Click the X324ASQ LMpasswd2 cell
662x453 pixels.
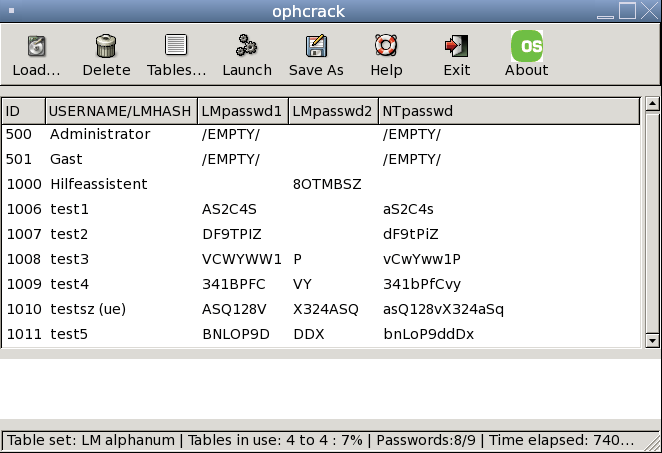[326, 309]
